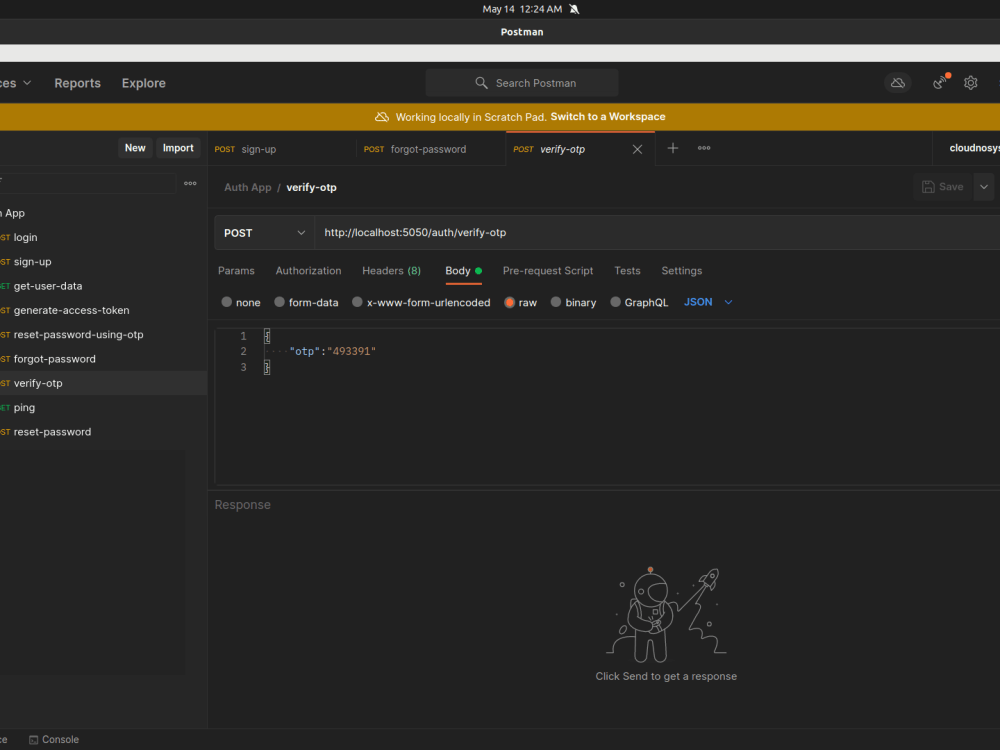Screen dimensions: 1000x750
Task: Open the Pre-request Script tab
Action: [548, 270]
